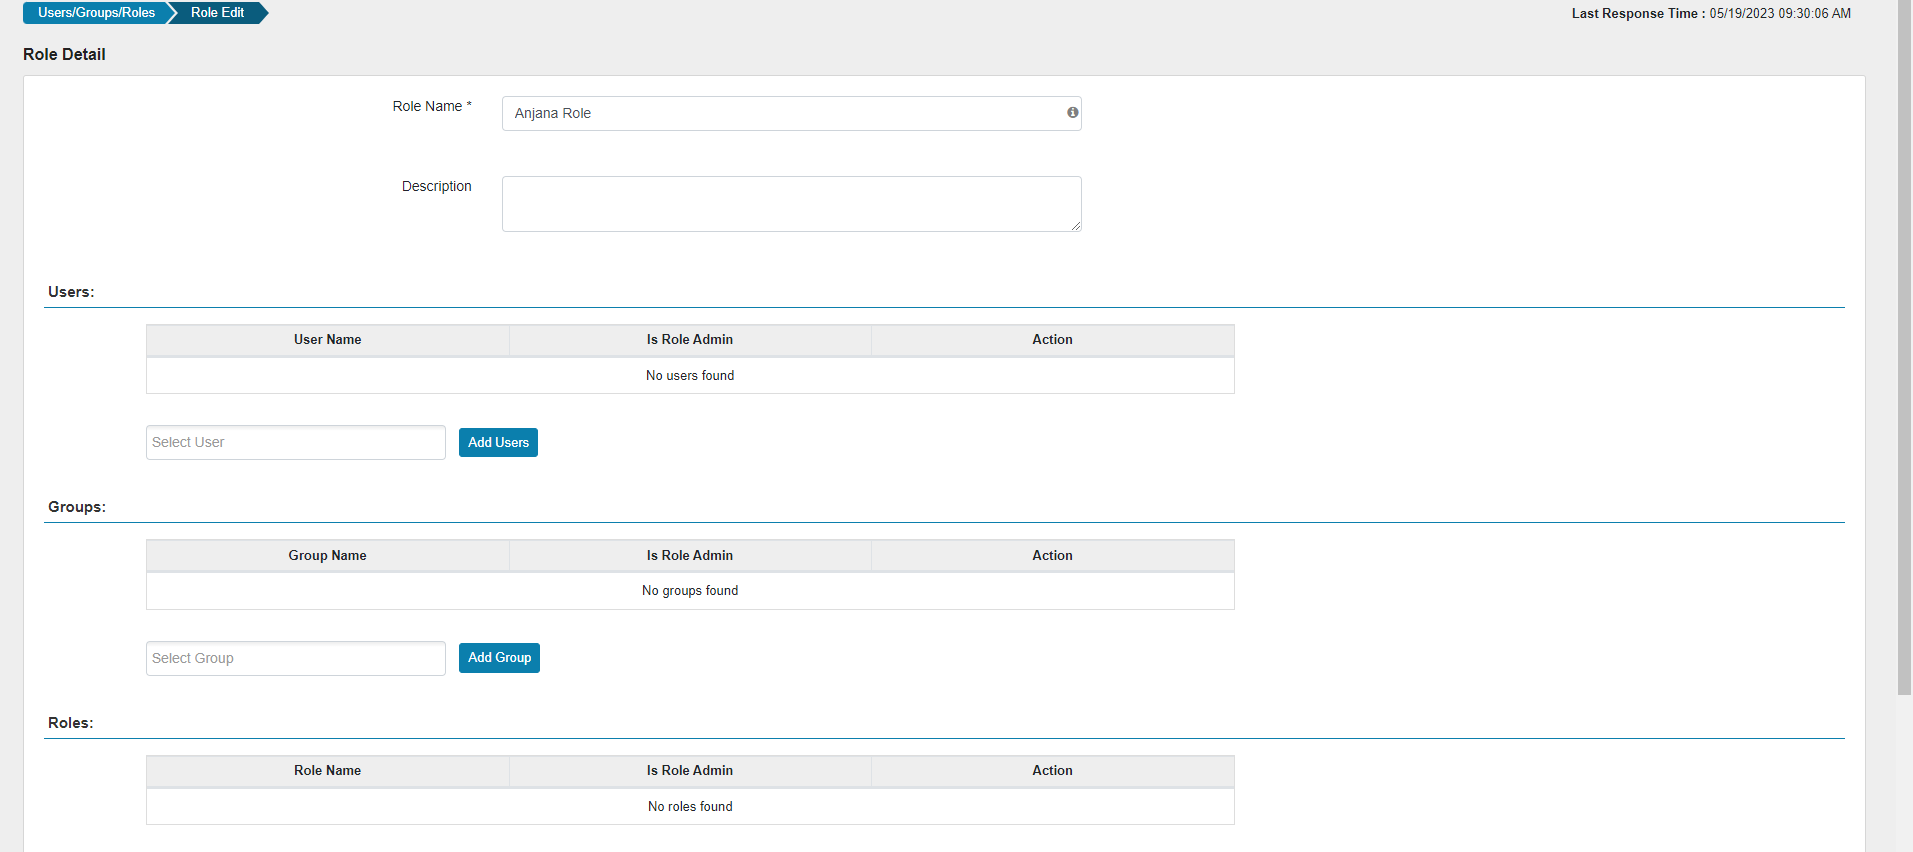The image size is (1913, 852).
Task: Go to Users/Groups/Roles breadcrumb
Action: click(x=96, y=13)
